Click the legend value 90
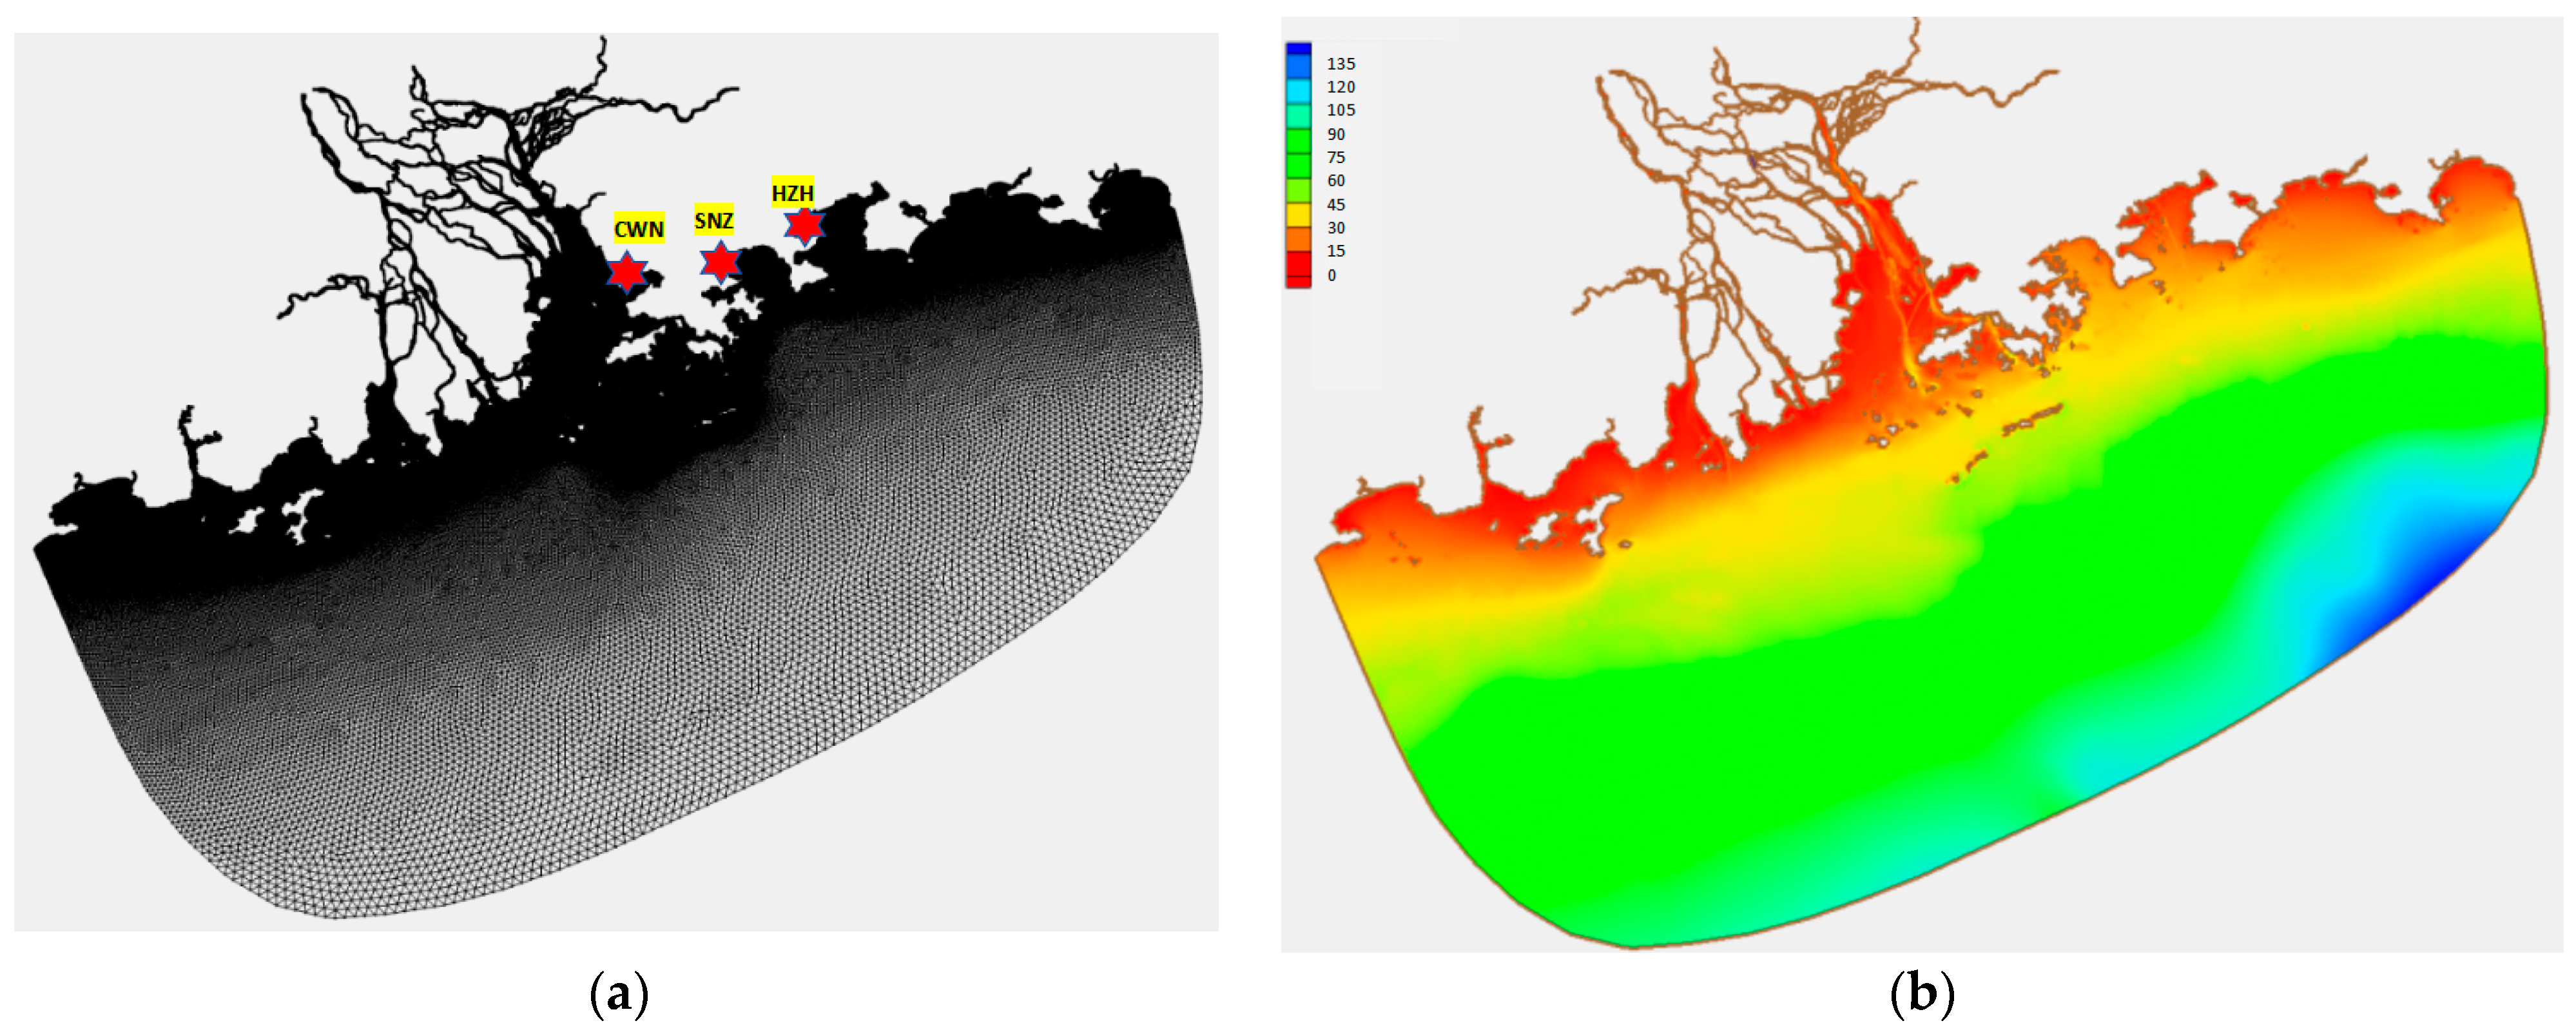The height and width of the screenshot is (1032, 2576). tap(1336, 134)
